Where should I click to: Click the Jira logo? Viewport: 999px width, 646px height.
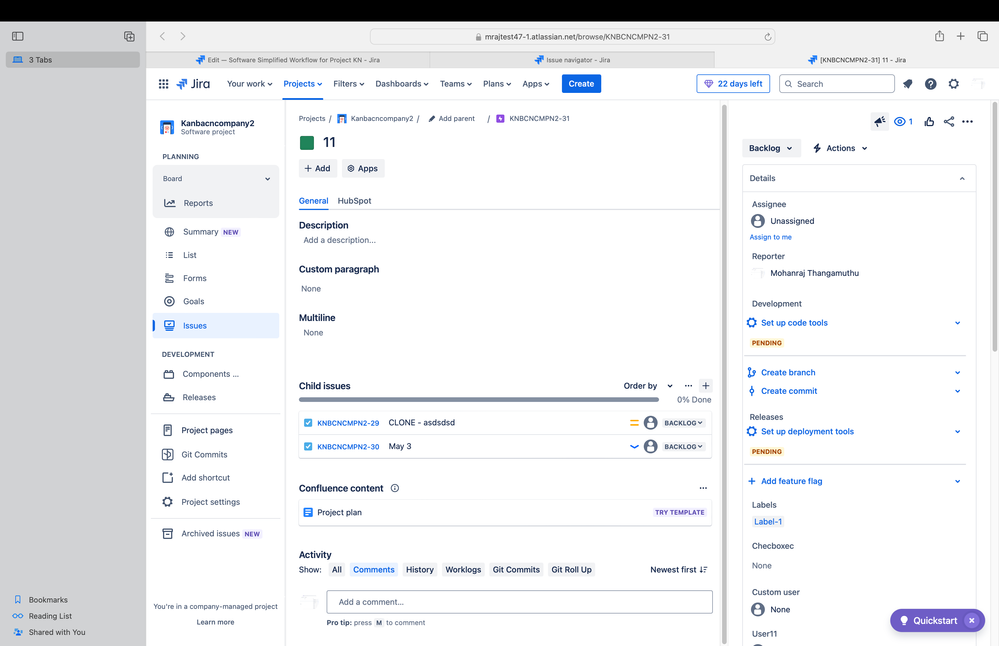pyautogui.click(x=193, y=83)
